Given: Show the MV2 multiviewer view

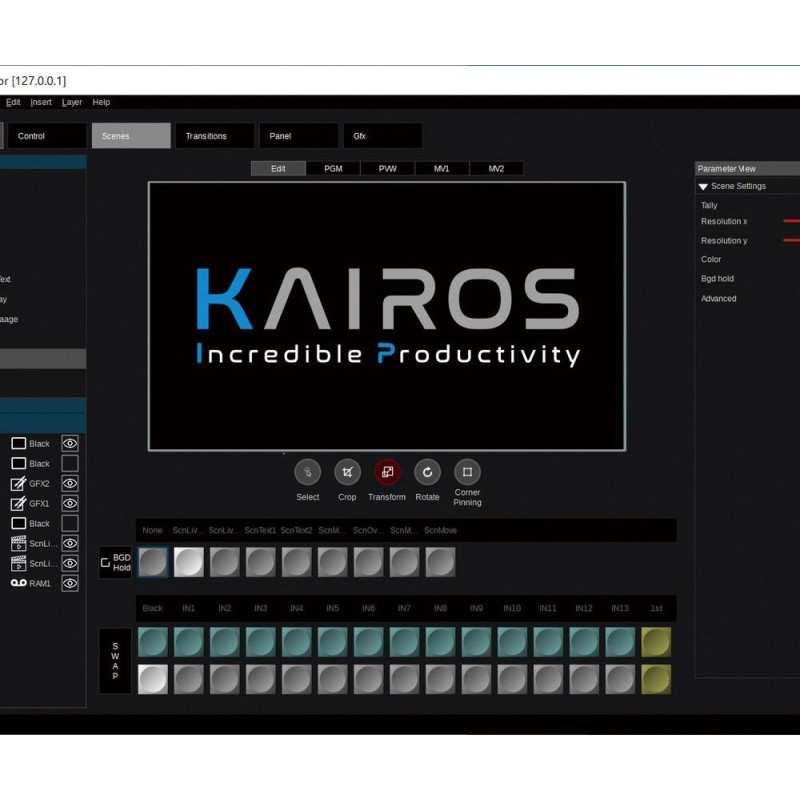Looking at the screenshot, I should (x=496, y=168).
